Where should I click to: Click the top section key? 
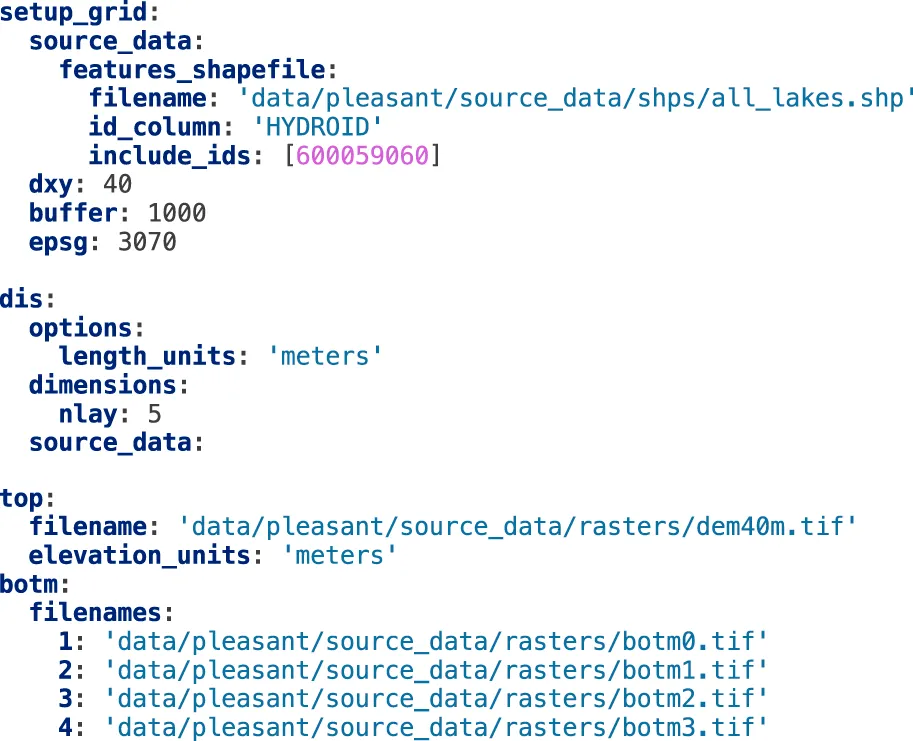click(x=21, y=496)
